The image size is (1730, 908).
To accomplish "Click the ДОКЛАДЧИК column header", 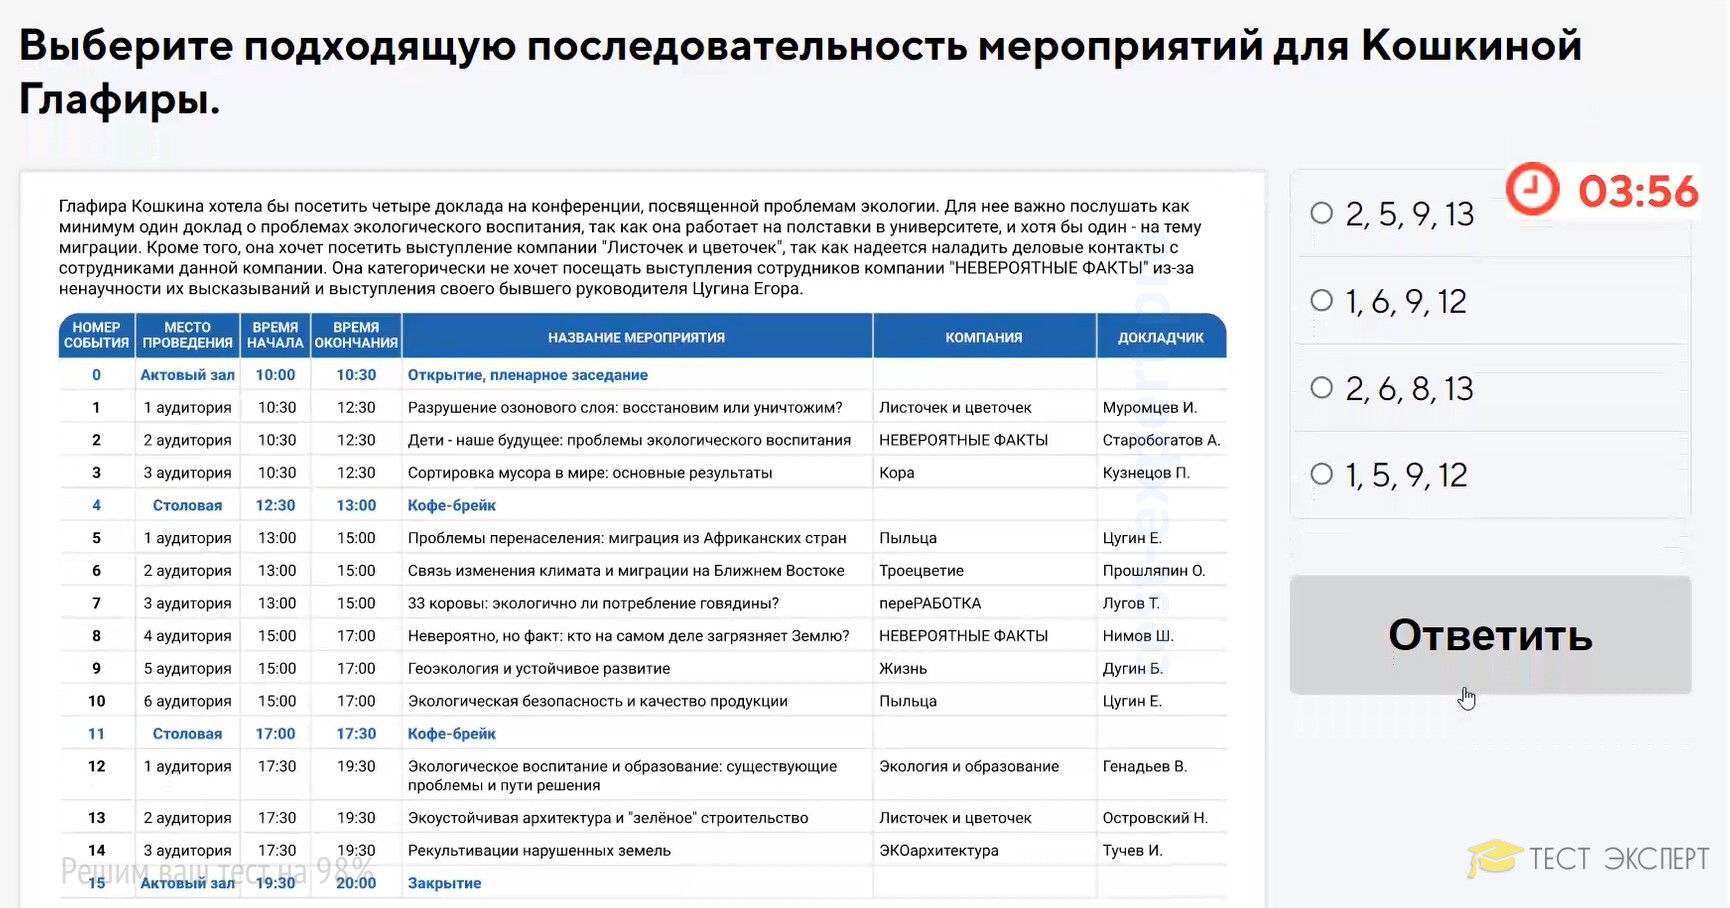I will [x=1160, y=337].
